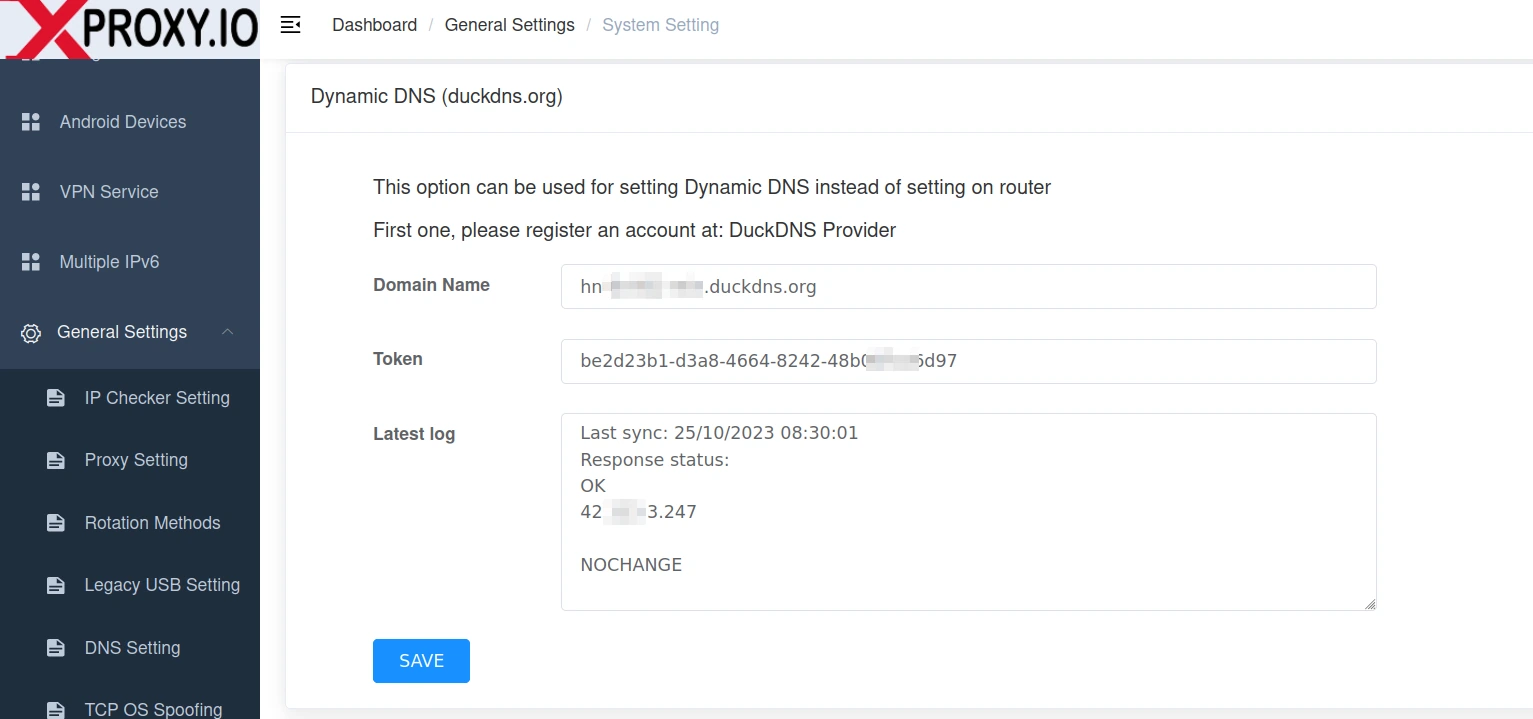Image resolution: width=1533 pixels, height=719 pixels.
Task: Go to TCP OS Spoofing
Action: [153, 709]
